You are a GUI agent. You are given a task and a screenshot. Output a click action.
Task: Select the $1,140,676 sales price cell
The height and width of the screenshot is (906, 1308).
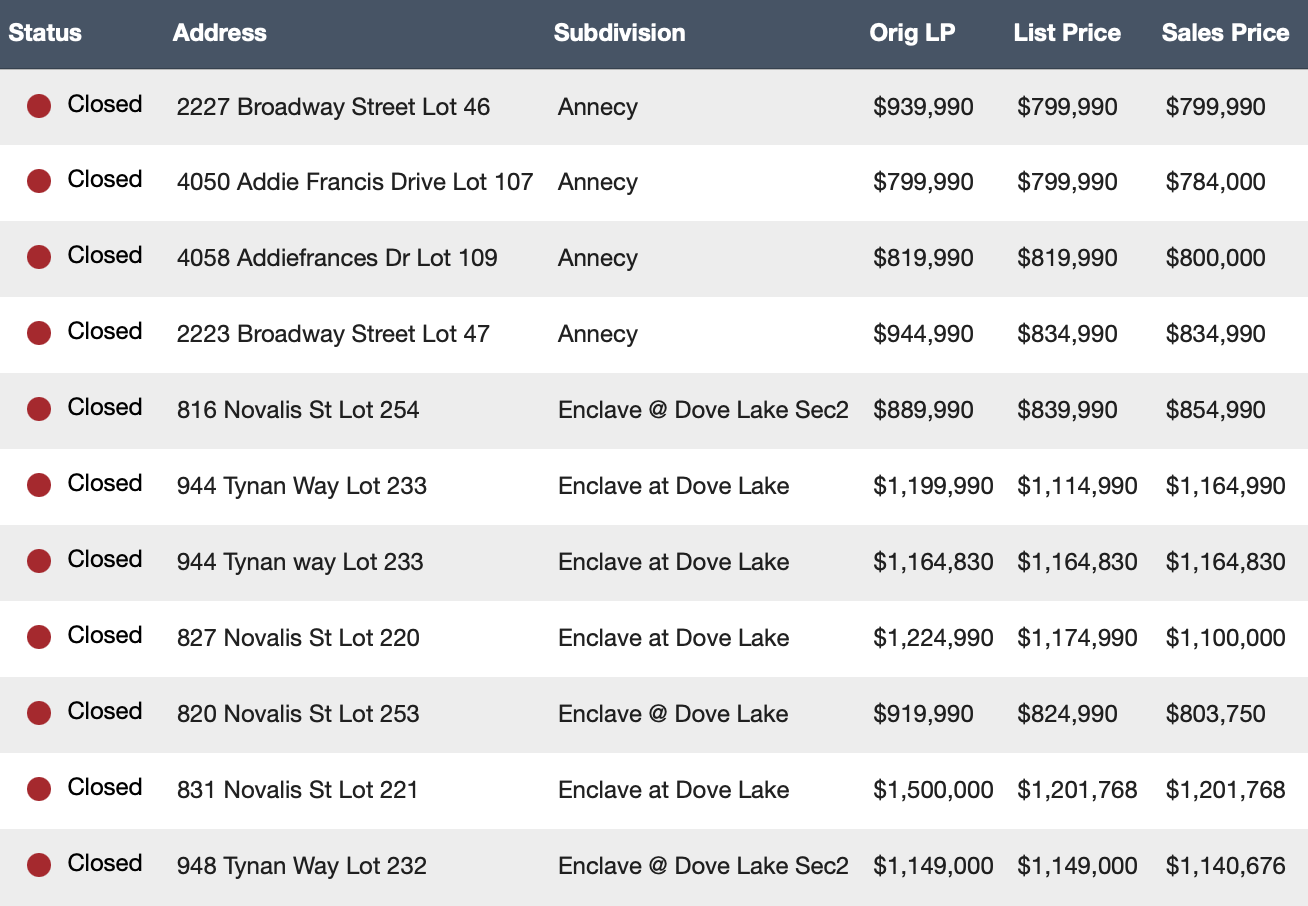1225,866
